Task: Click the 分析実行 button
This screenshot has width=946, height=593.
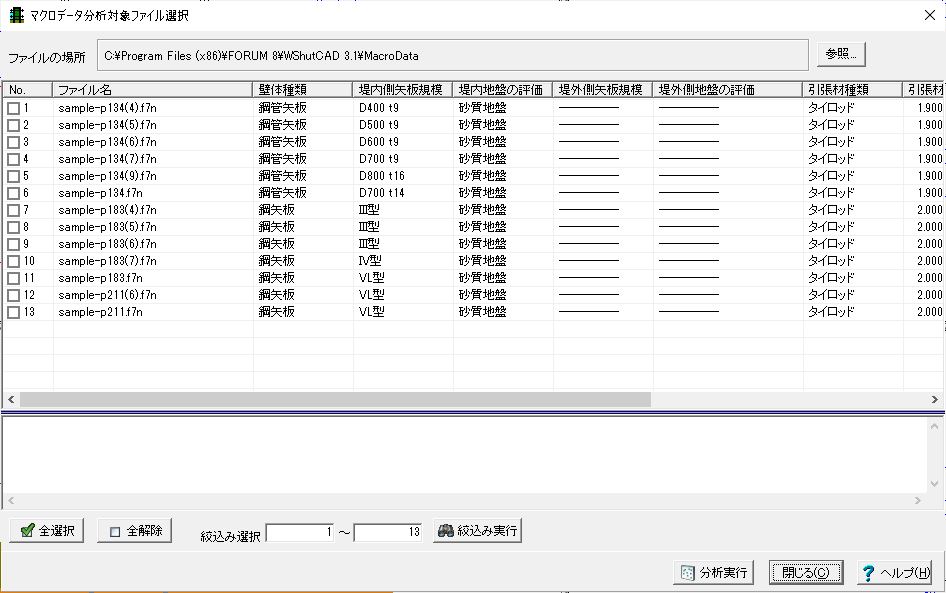Action: click(x=714, y=572)
